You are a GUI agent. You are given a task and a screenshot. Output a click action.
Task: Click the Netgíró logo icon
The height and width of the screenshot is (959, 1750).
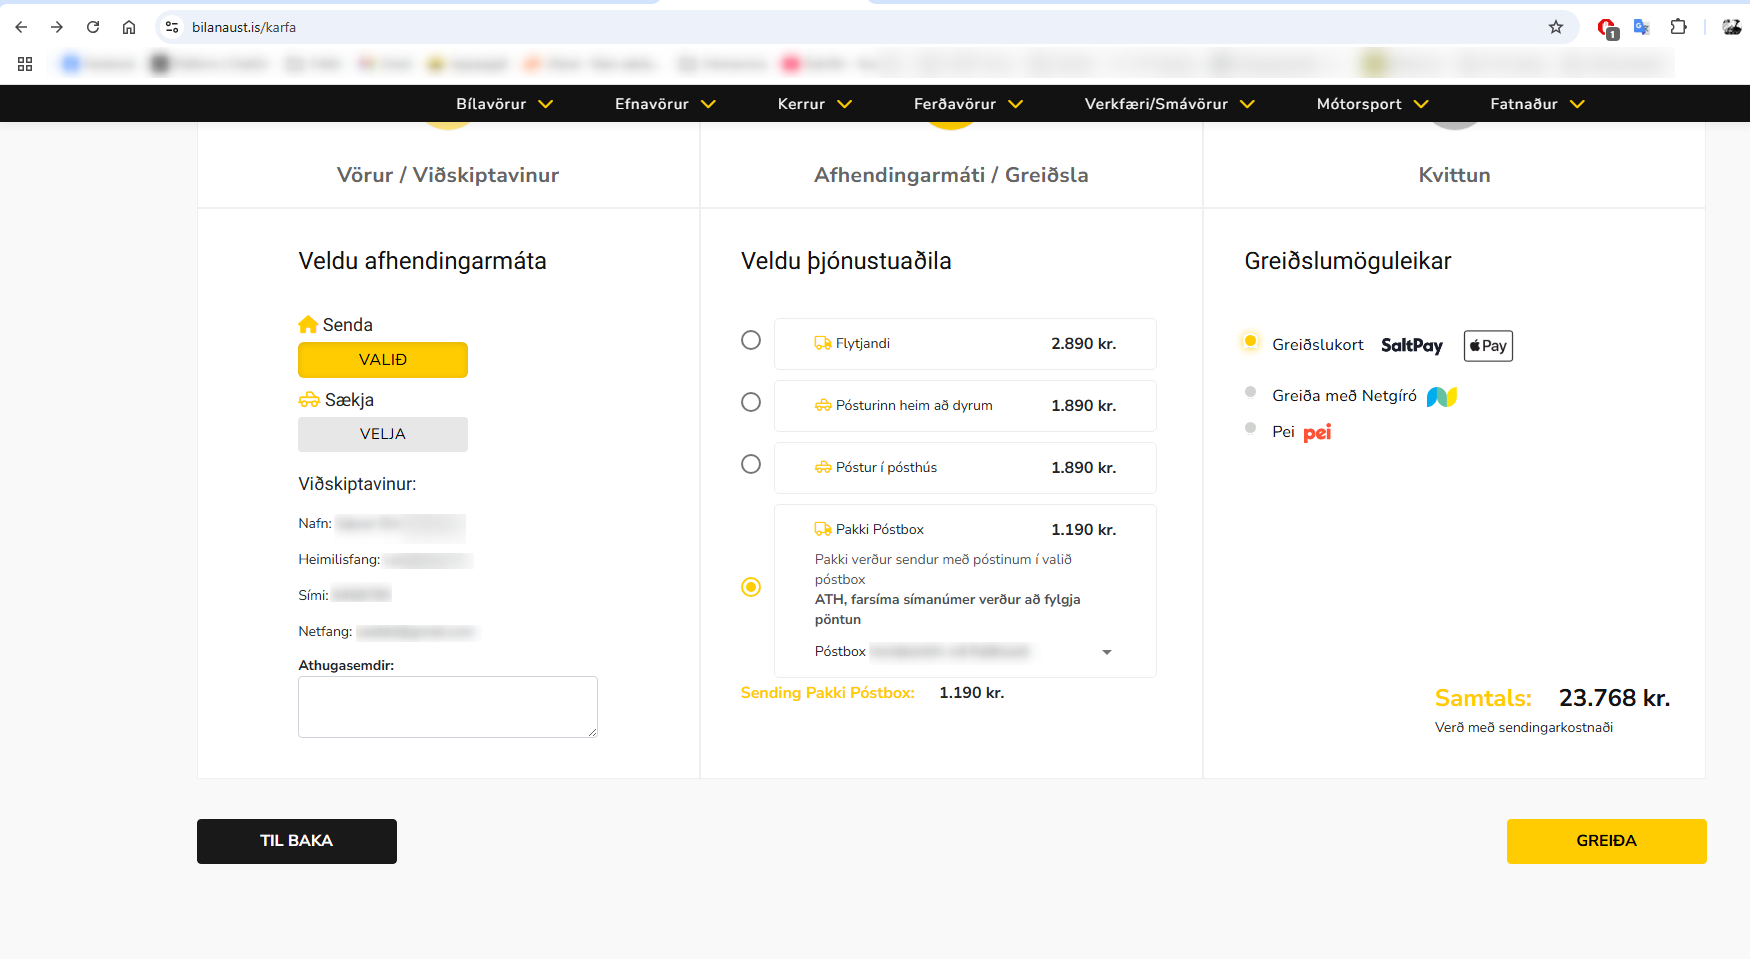[x=1441, y=397]
